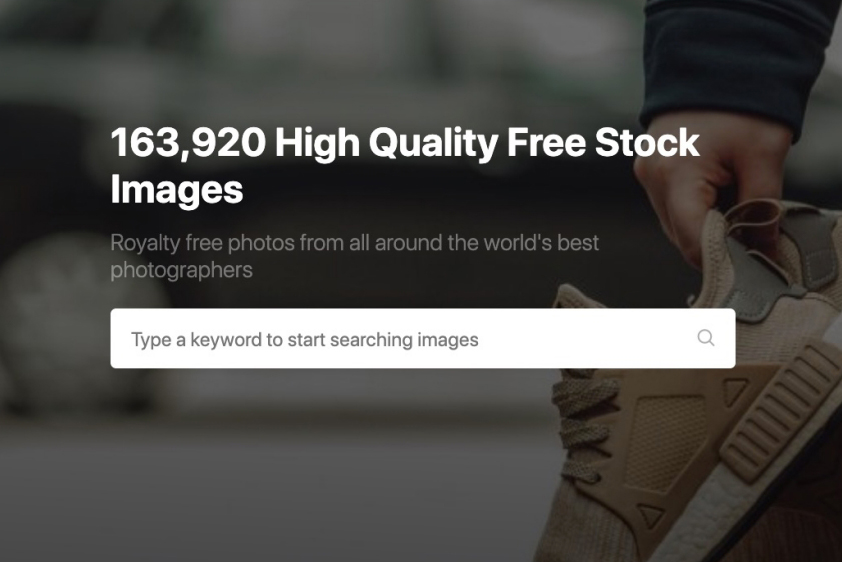
Task: Click the 'Free Stock' heading text
Action: coord(603,142)
